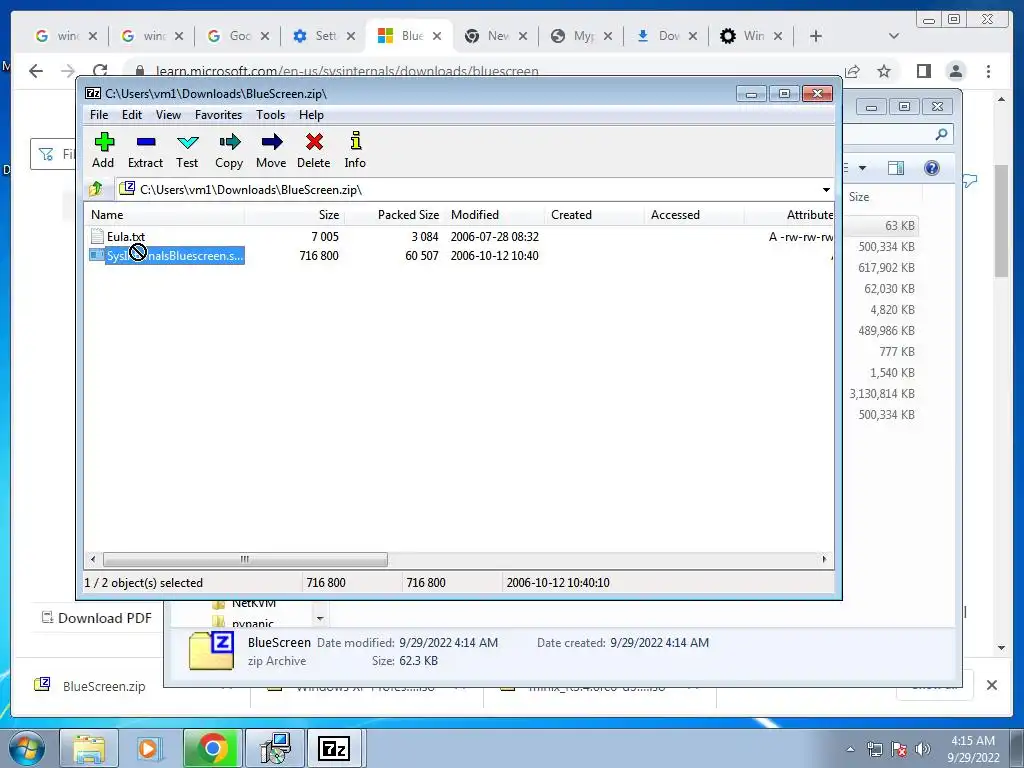Image resolution: width=1024 pixels, height=768 pixels.
Task: Share this page icon in Chrome
Action: 852,71
